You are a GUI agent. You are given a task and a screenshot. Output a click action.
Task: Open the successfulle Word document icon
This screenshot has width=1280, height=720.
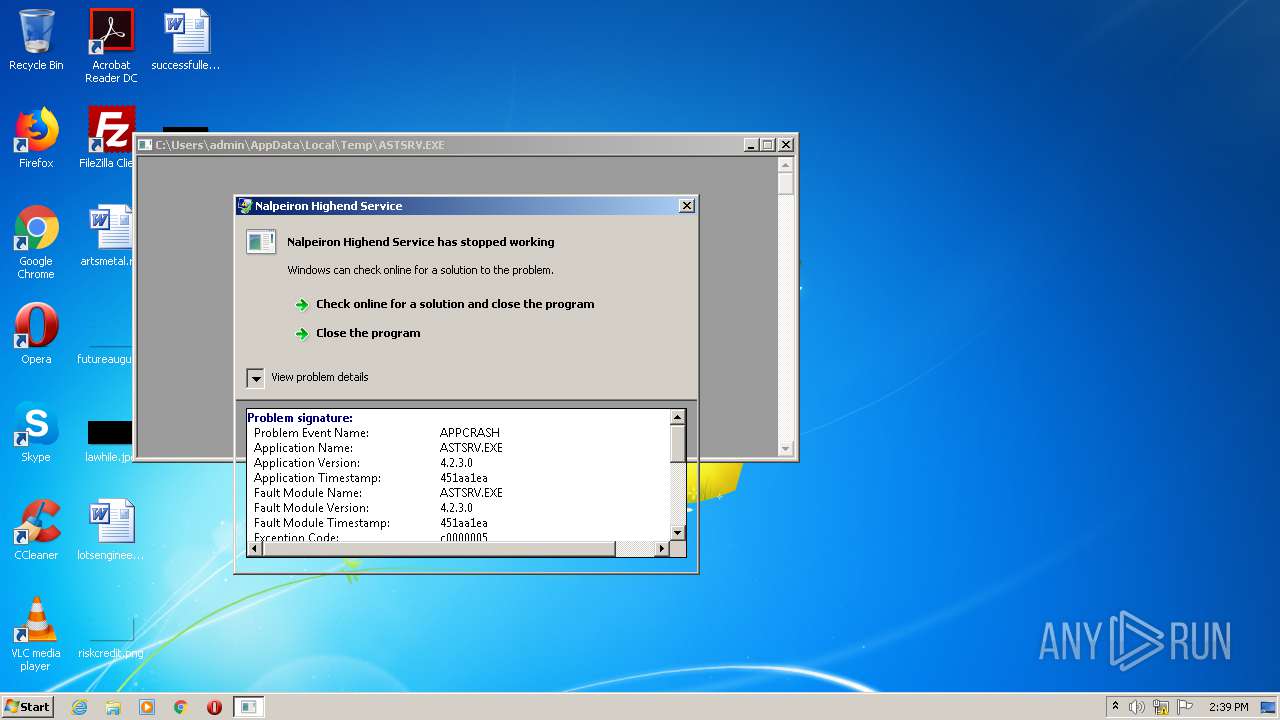[x=186, y=40]
